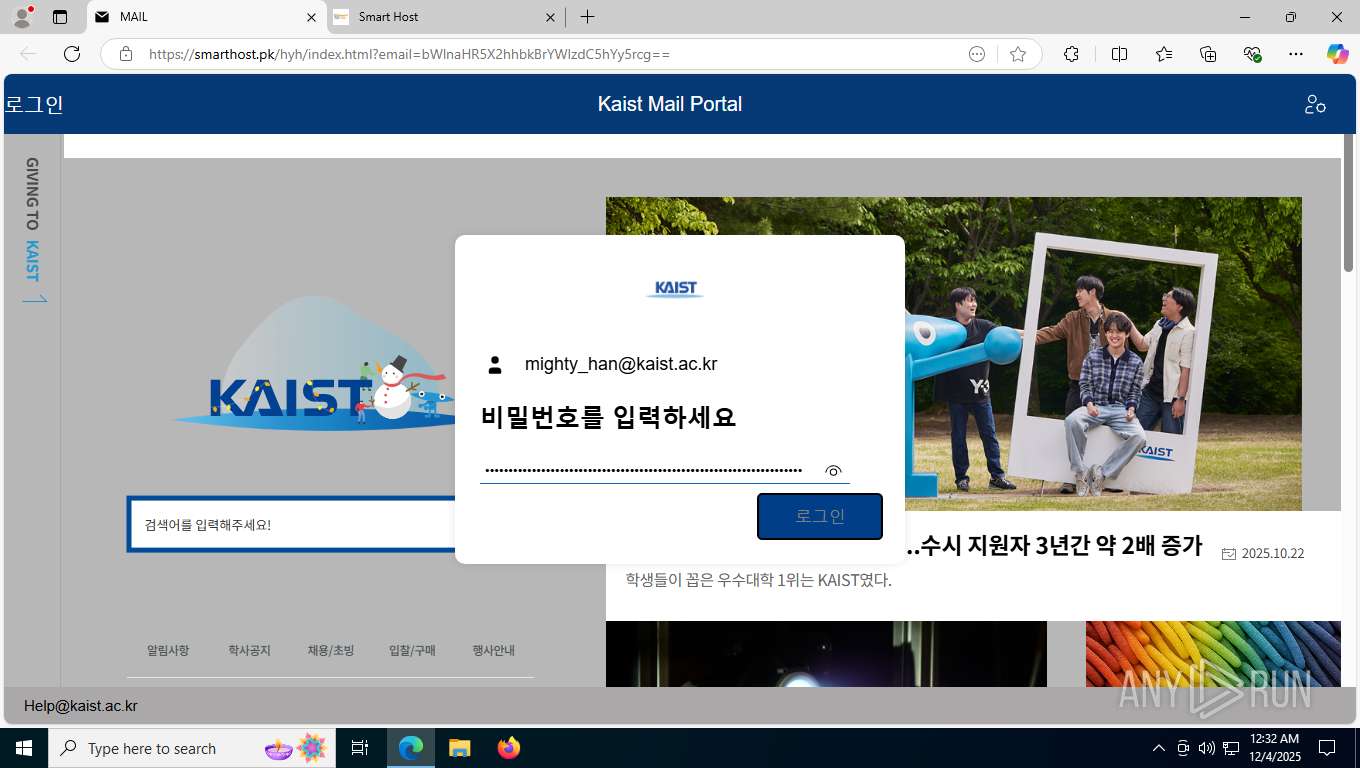Show hidden tray icons chevron
Image resolution: width=1360 pixels, height=768 pixels.
(x=1159, y=748)
